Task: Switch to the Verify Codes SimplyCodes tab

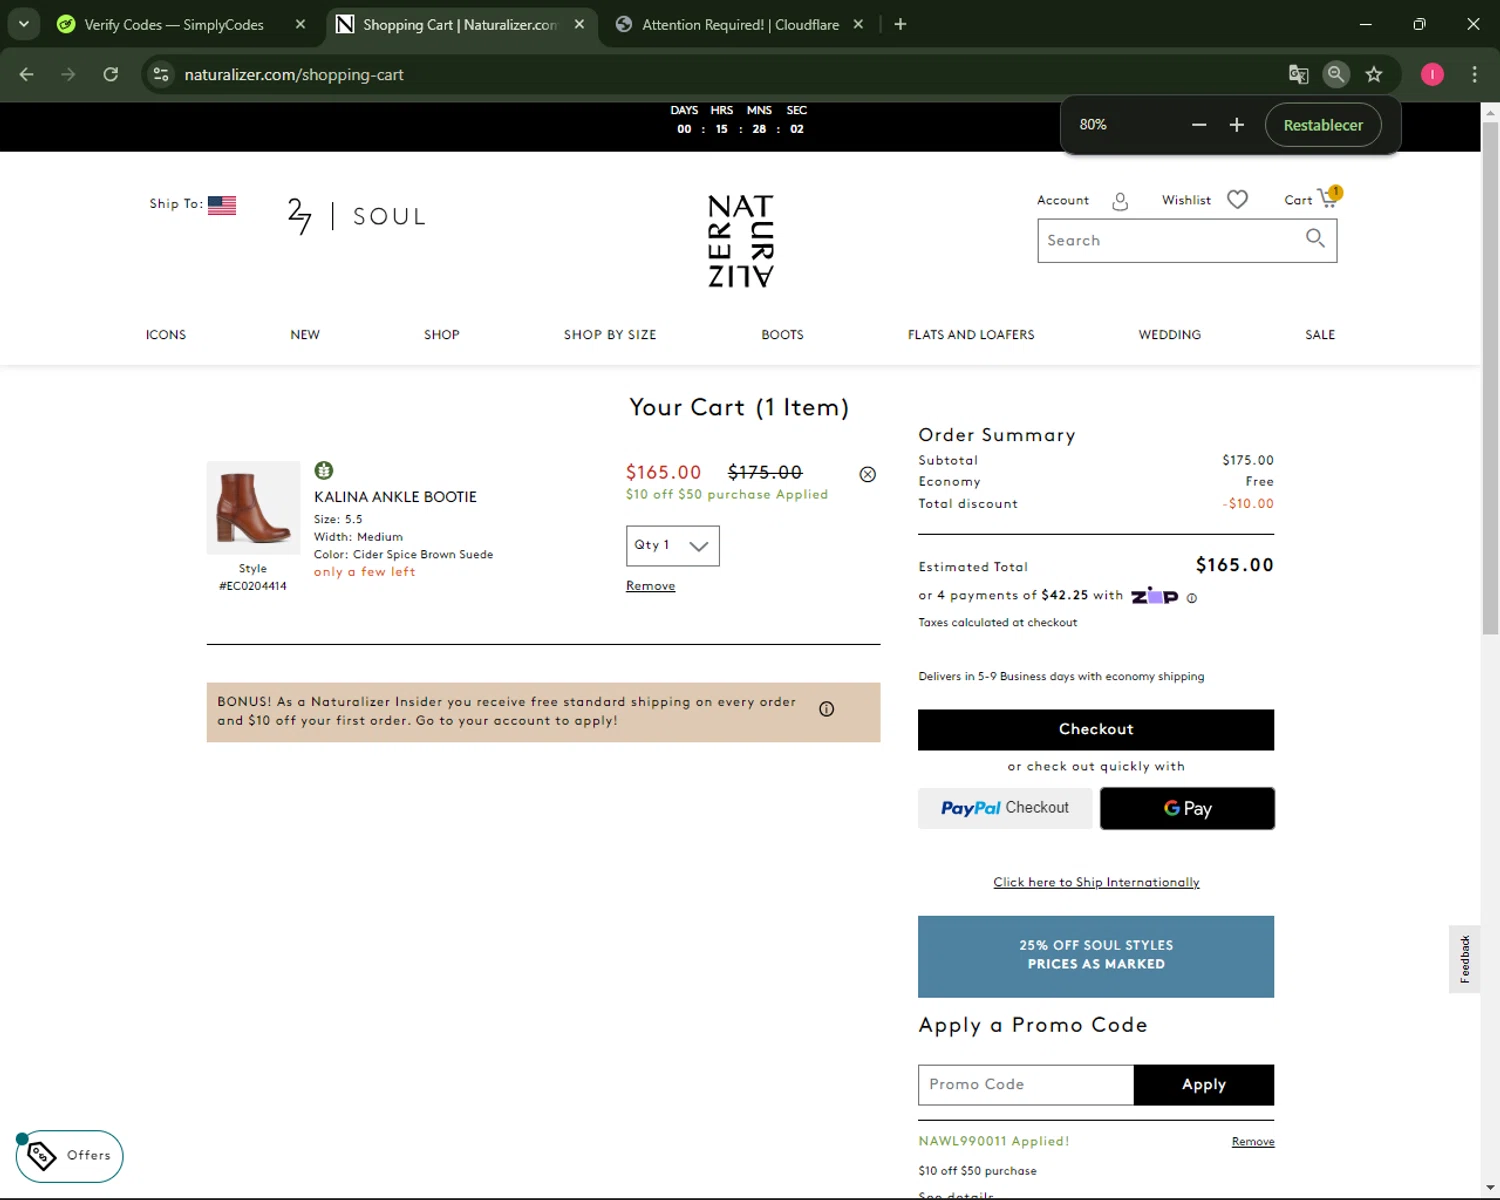Action: click(173, 24)
